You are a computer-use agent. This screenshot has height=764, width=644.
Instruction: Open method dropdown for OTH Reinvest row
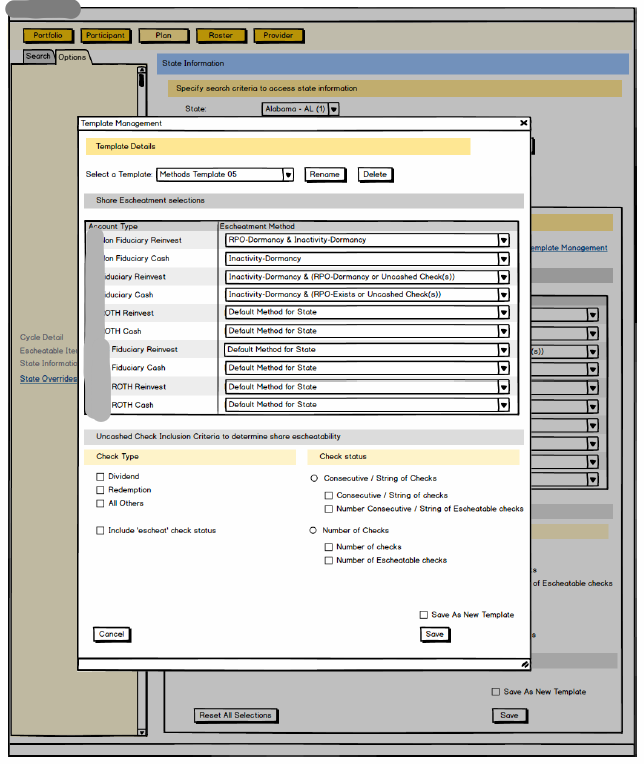coord(367,312)
